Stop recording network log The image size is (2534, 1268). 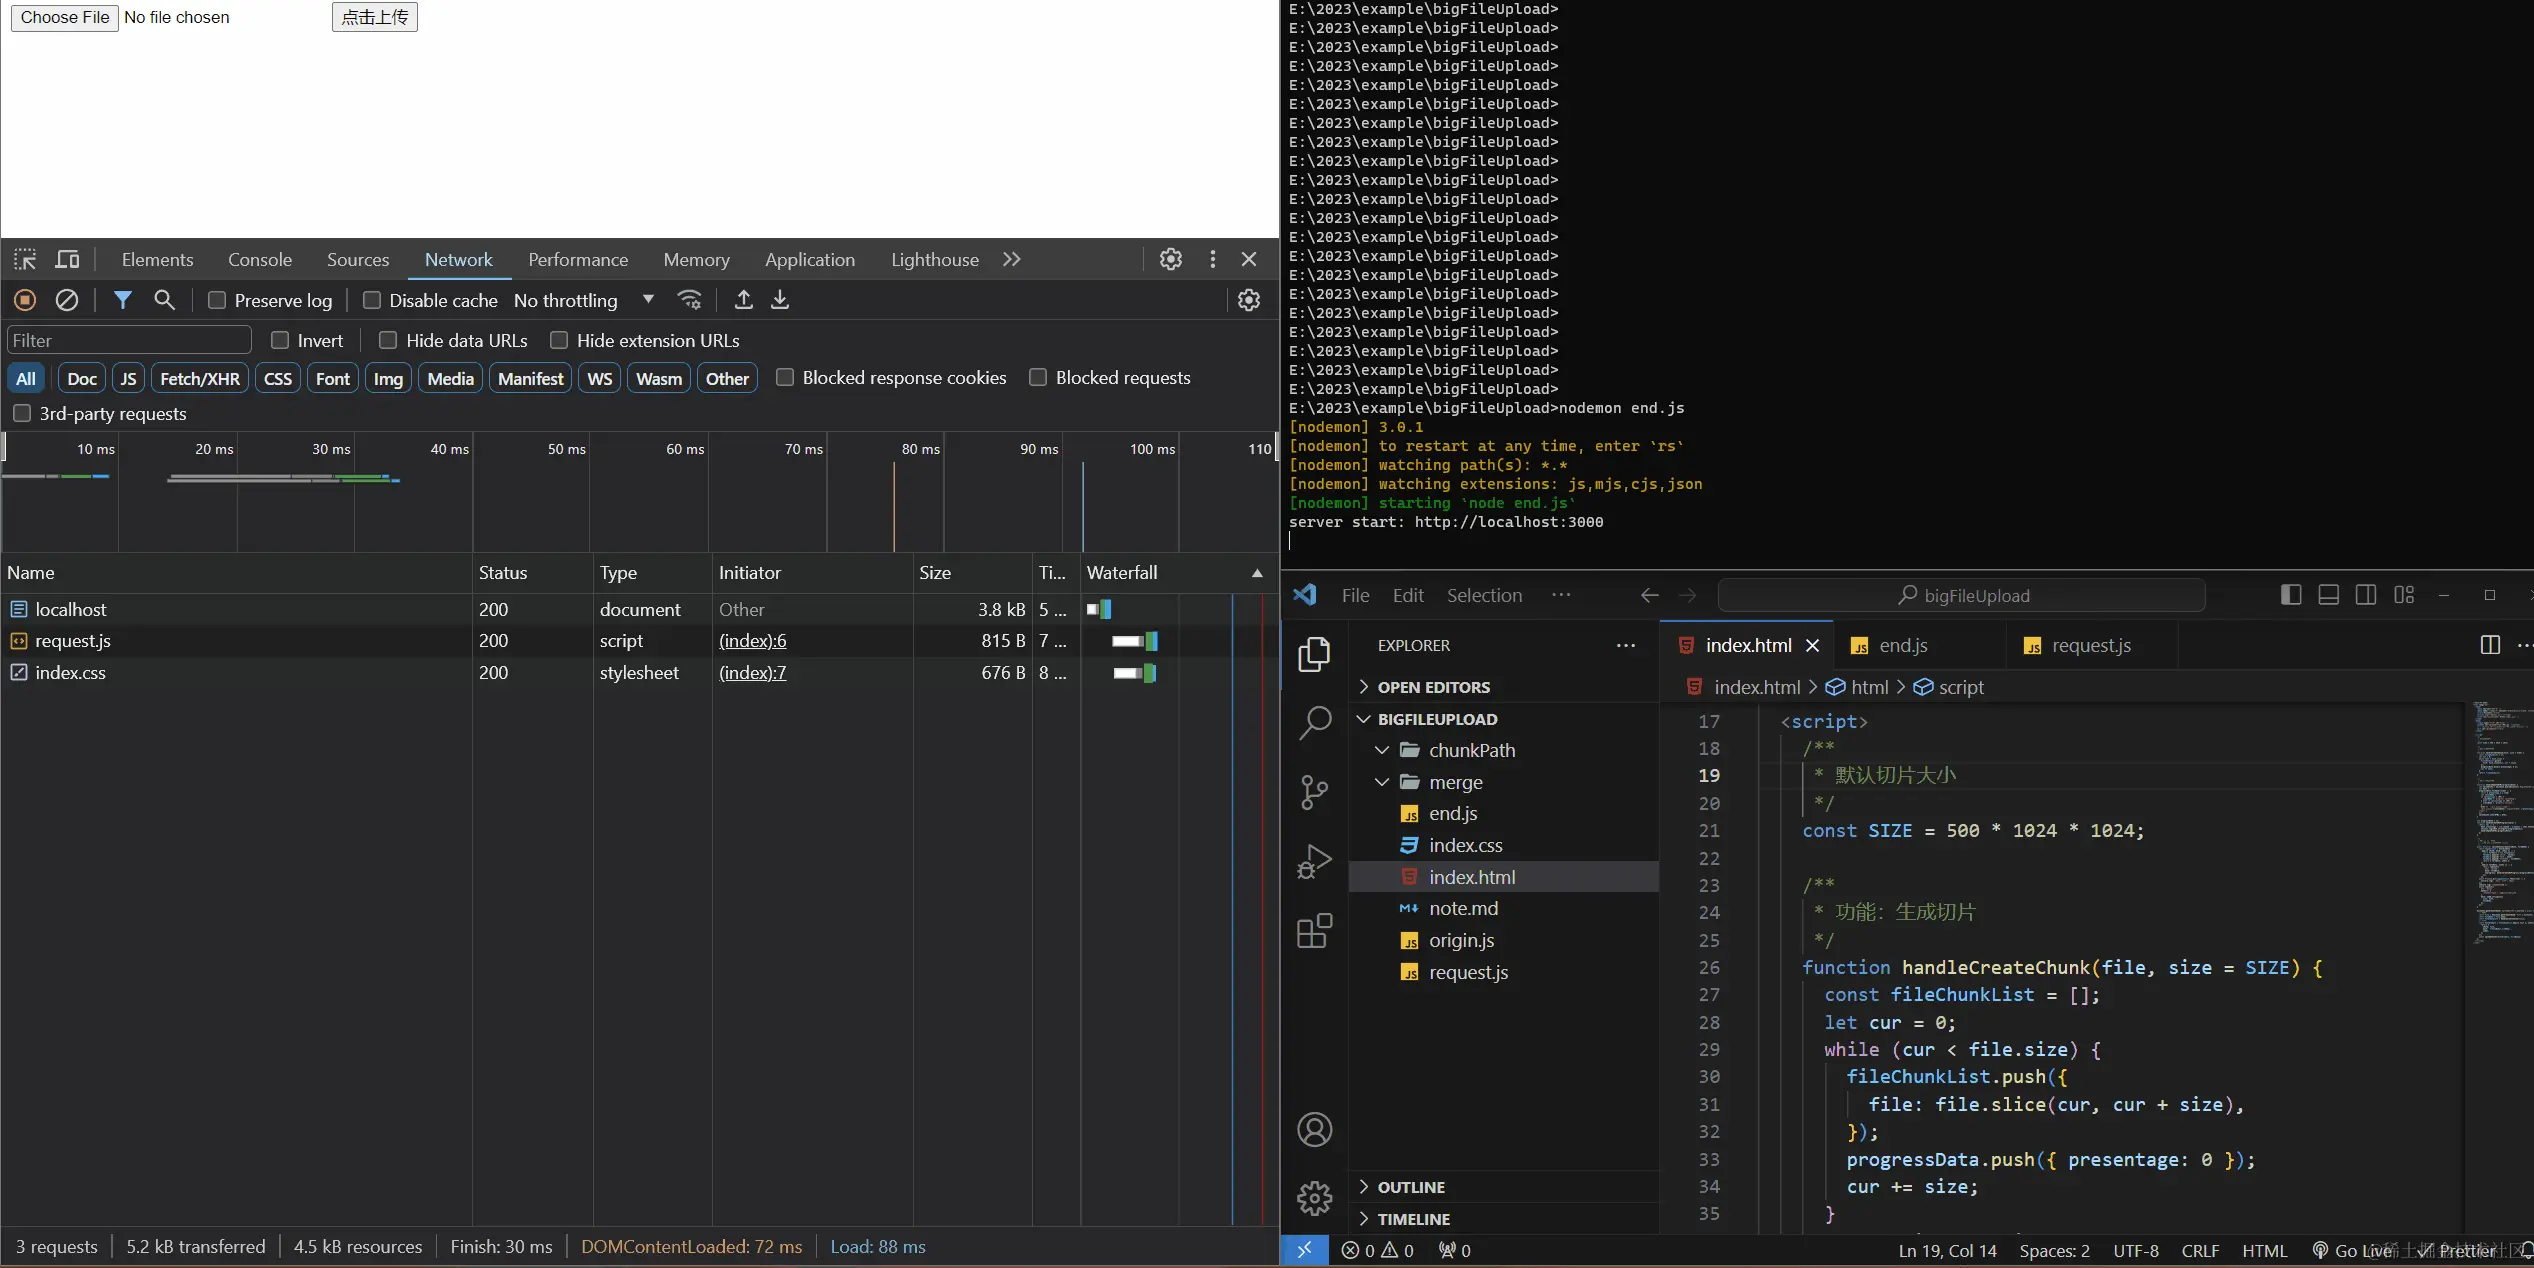point(25,300)
